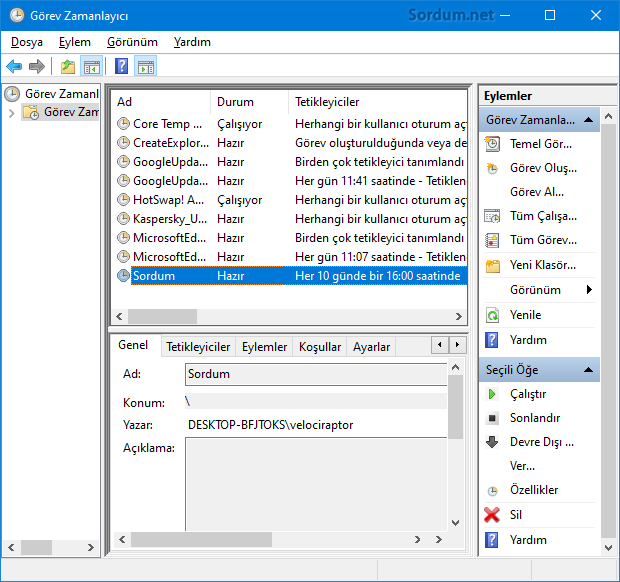This screenshot has width=620, height=582.
Task: Open the Eylem menu
Action: [75, 42]
